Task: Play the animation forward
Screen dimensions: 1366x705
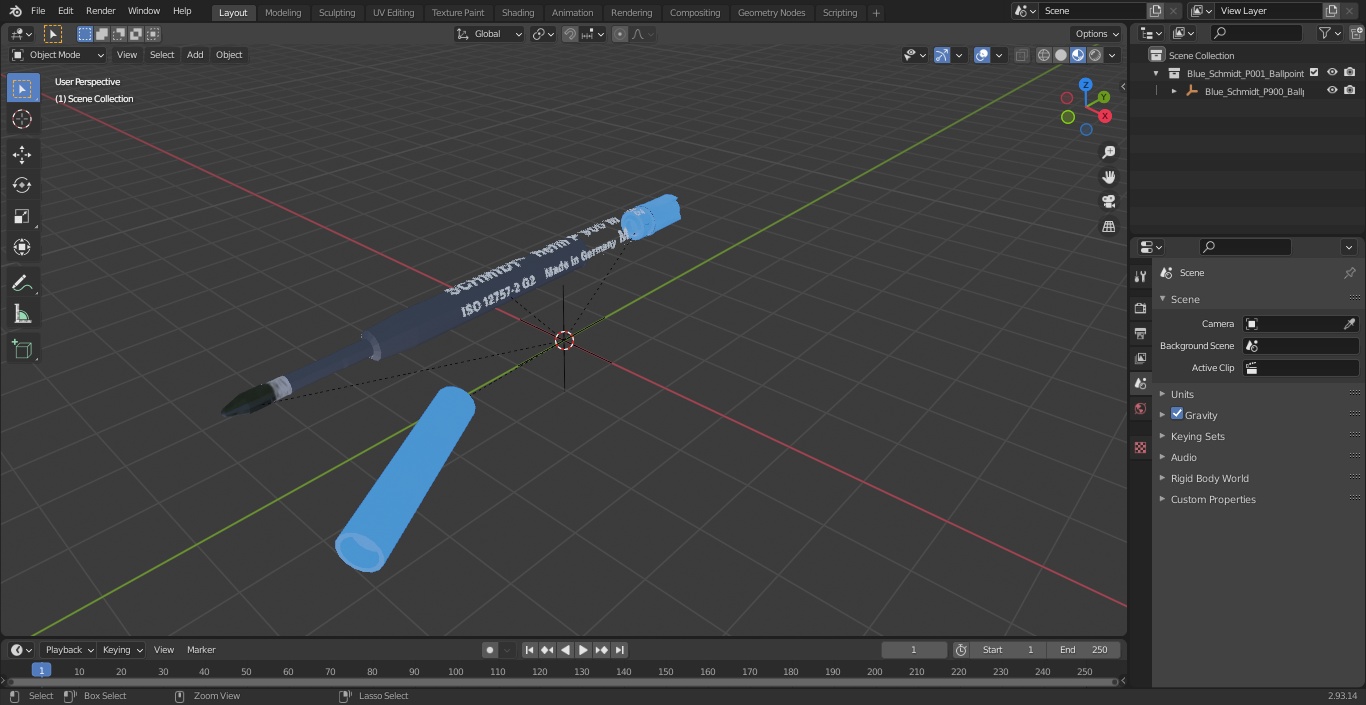Action: click(x=584, y=650)
